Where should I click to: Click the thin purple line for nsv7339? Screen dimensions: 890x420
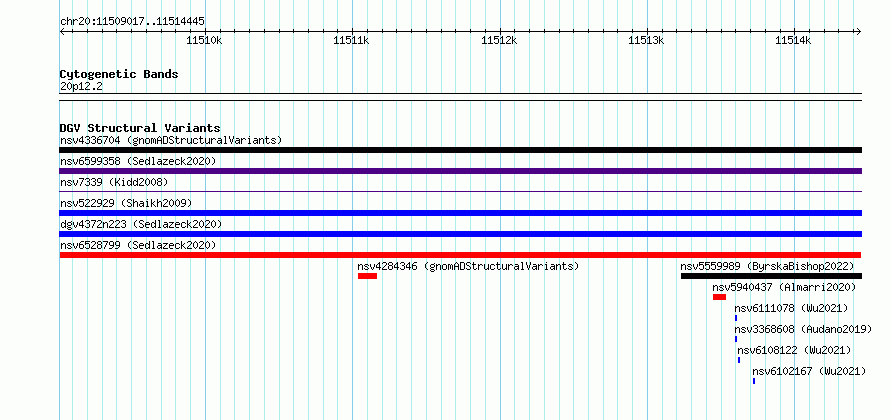coord(460,191)
